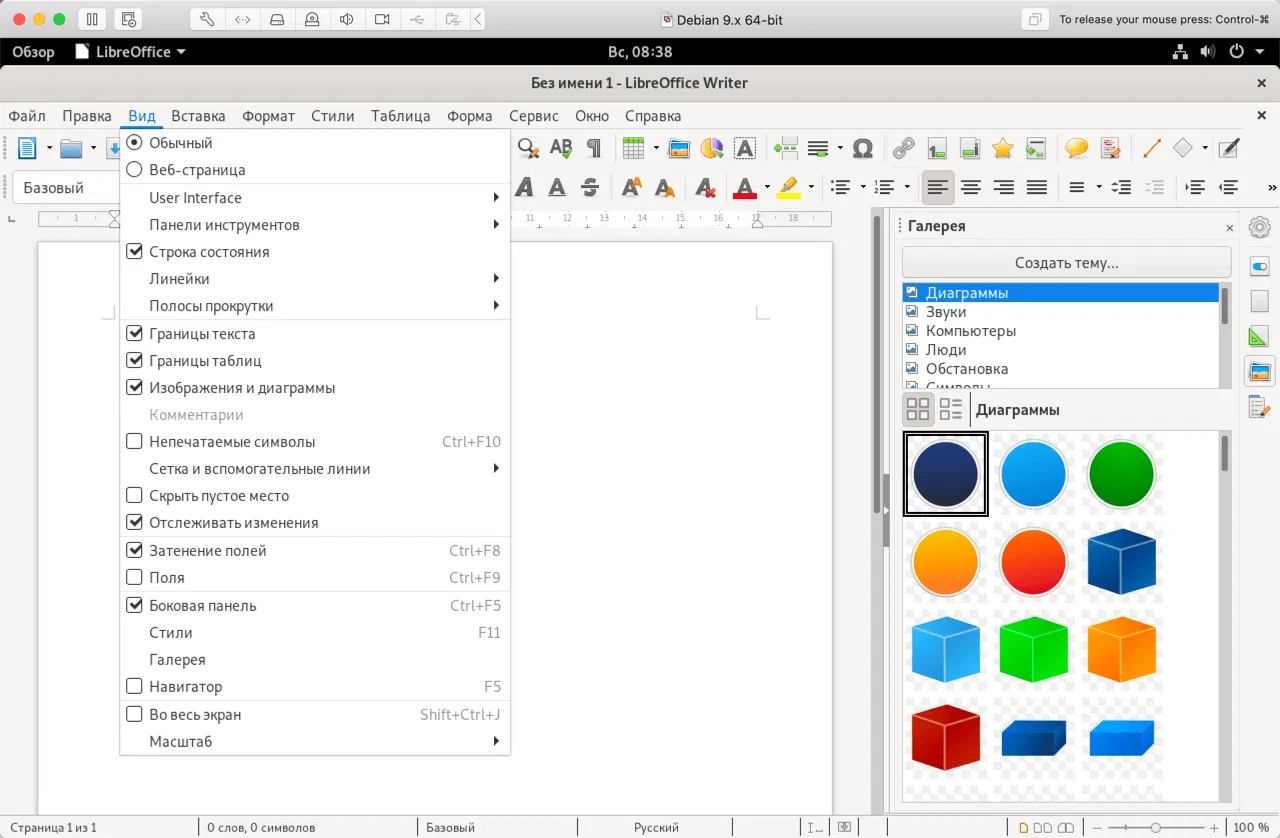Click the Русский language status bar field
The width and height of the screenshot is (1280, 838).
click(x=656, y=828)
